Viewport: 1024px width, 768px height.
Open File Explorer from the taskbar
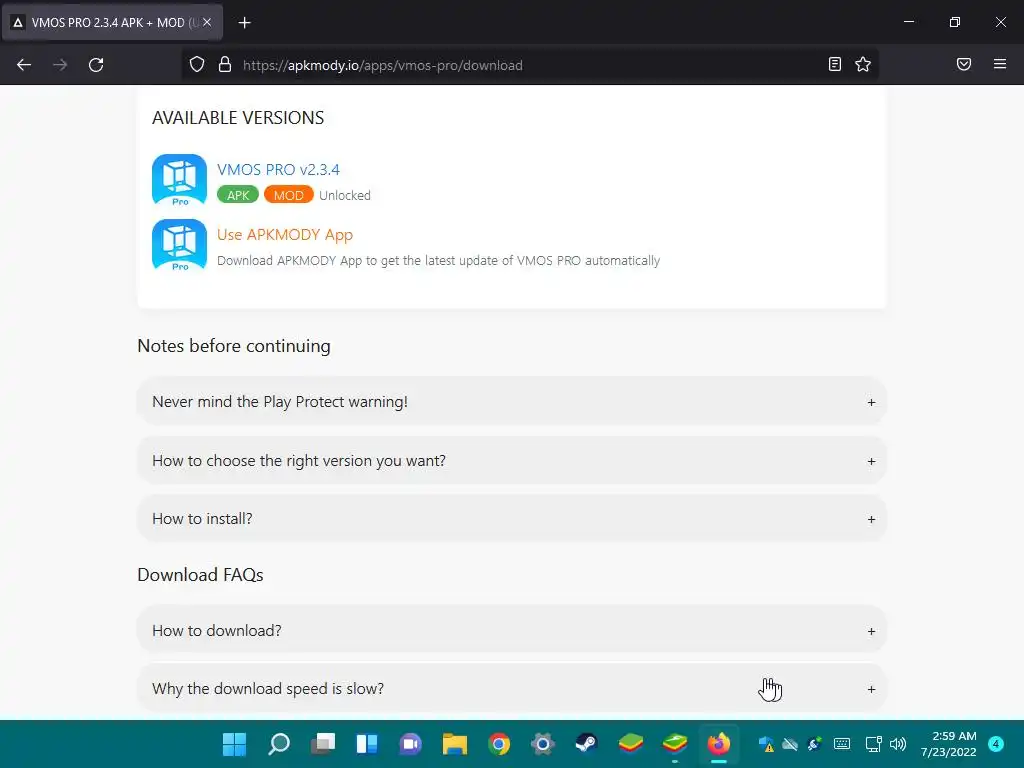tap(455, 744)
